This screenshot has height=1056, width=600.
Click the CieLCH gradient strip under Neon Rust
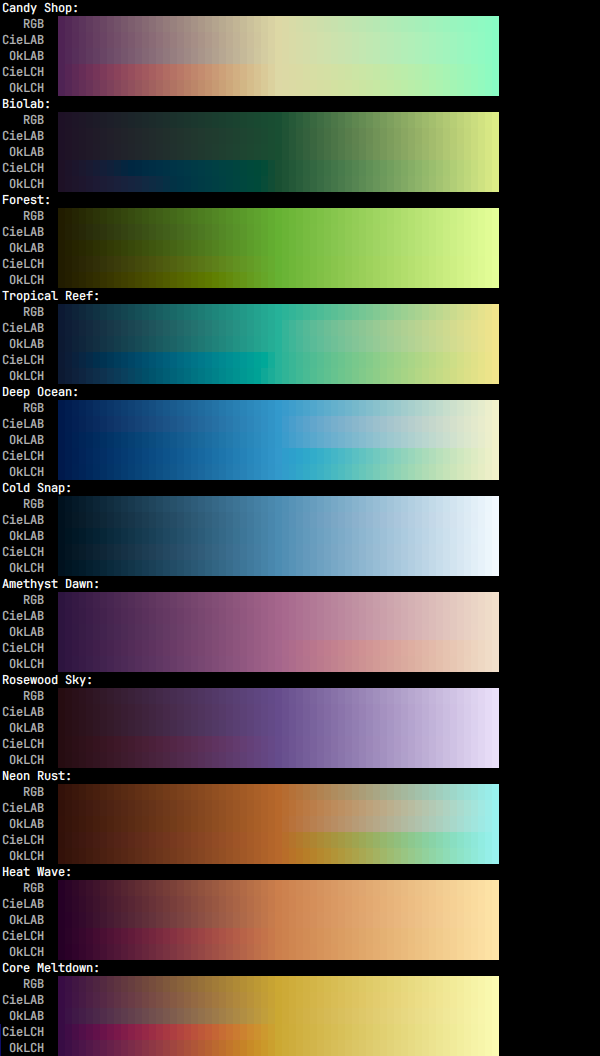(x=278, y=840)
